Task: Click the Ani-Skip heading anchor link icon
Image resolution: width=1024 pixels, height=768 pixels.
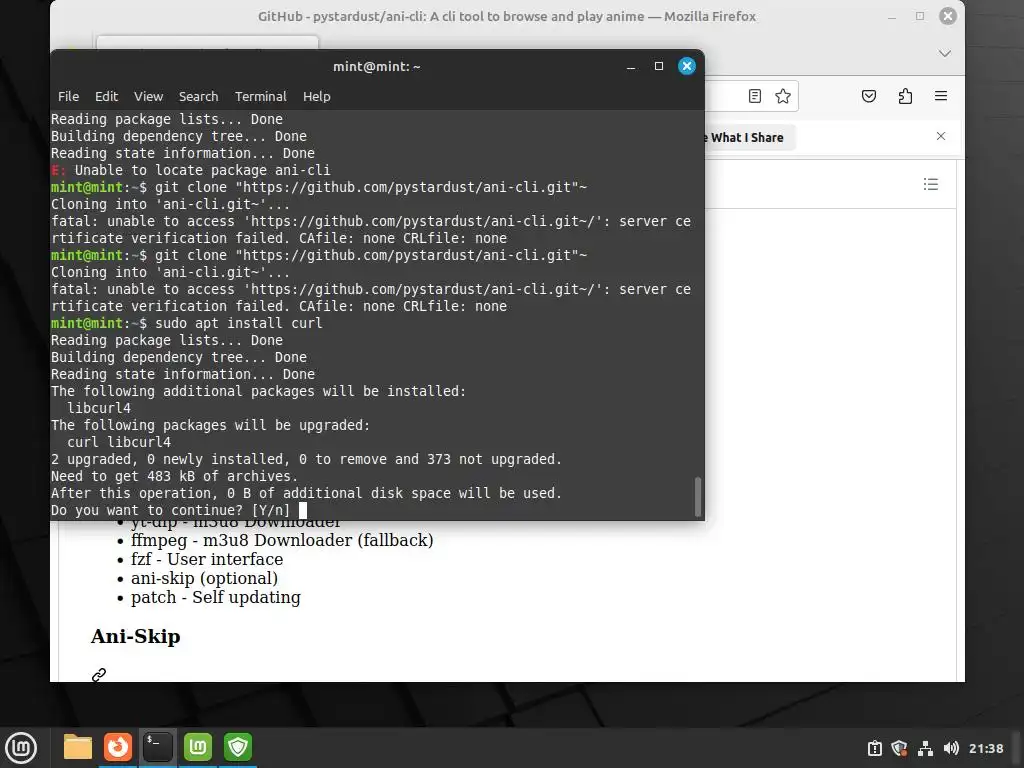Action: pyautogui.click(x=99, y=675)
